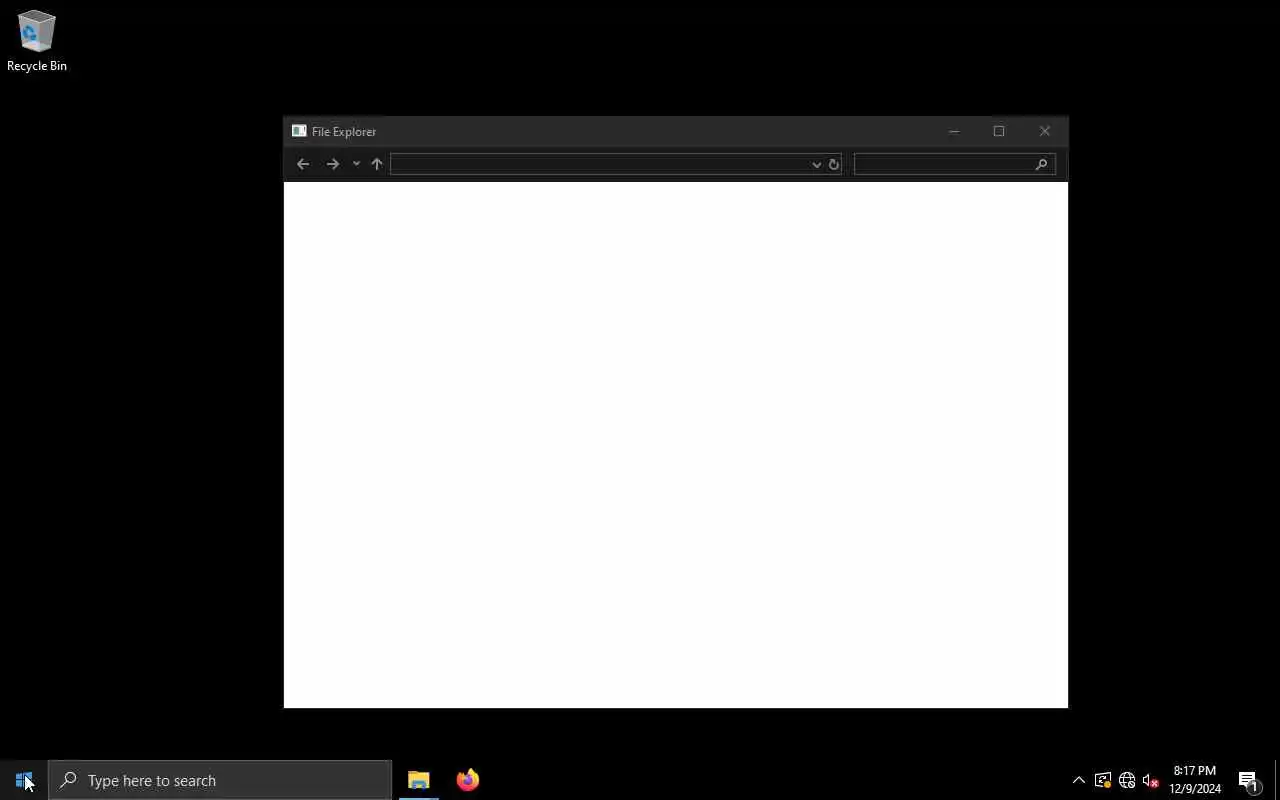Screen dimensions: 1280x800
Task: Minimize the File Explorer window
Action: coord(954,131)
